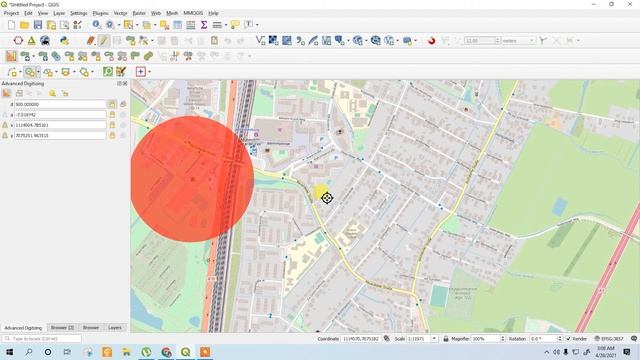Image resolution: width=640 pixels, height=360 pixels.
Task: Click the locator search box
Action: point(41,339)
